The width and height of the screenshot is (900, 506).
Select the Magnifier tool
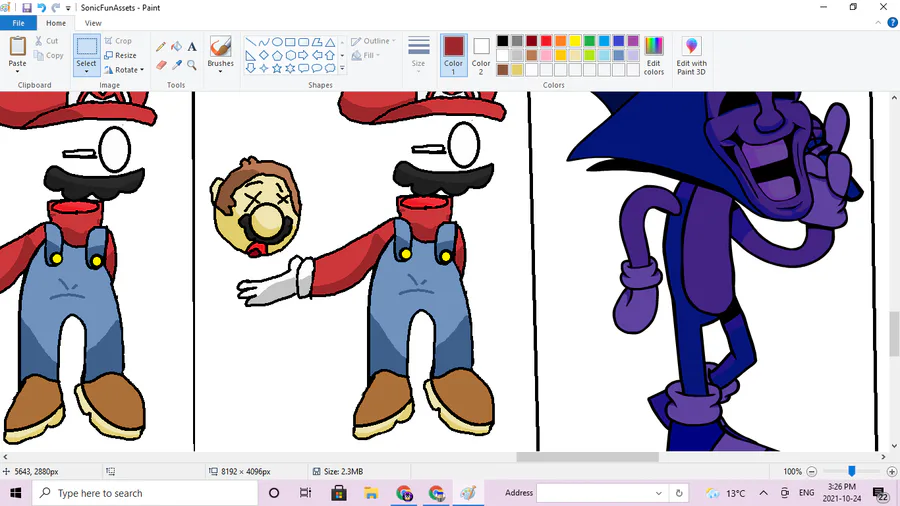[192, 65]
